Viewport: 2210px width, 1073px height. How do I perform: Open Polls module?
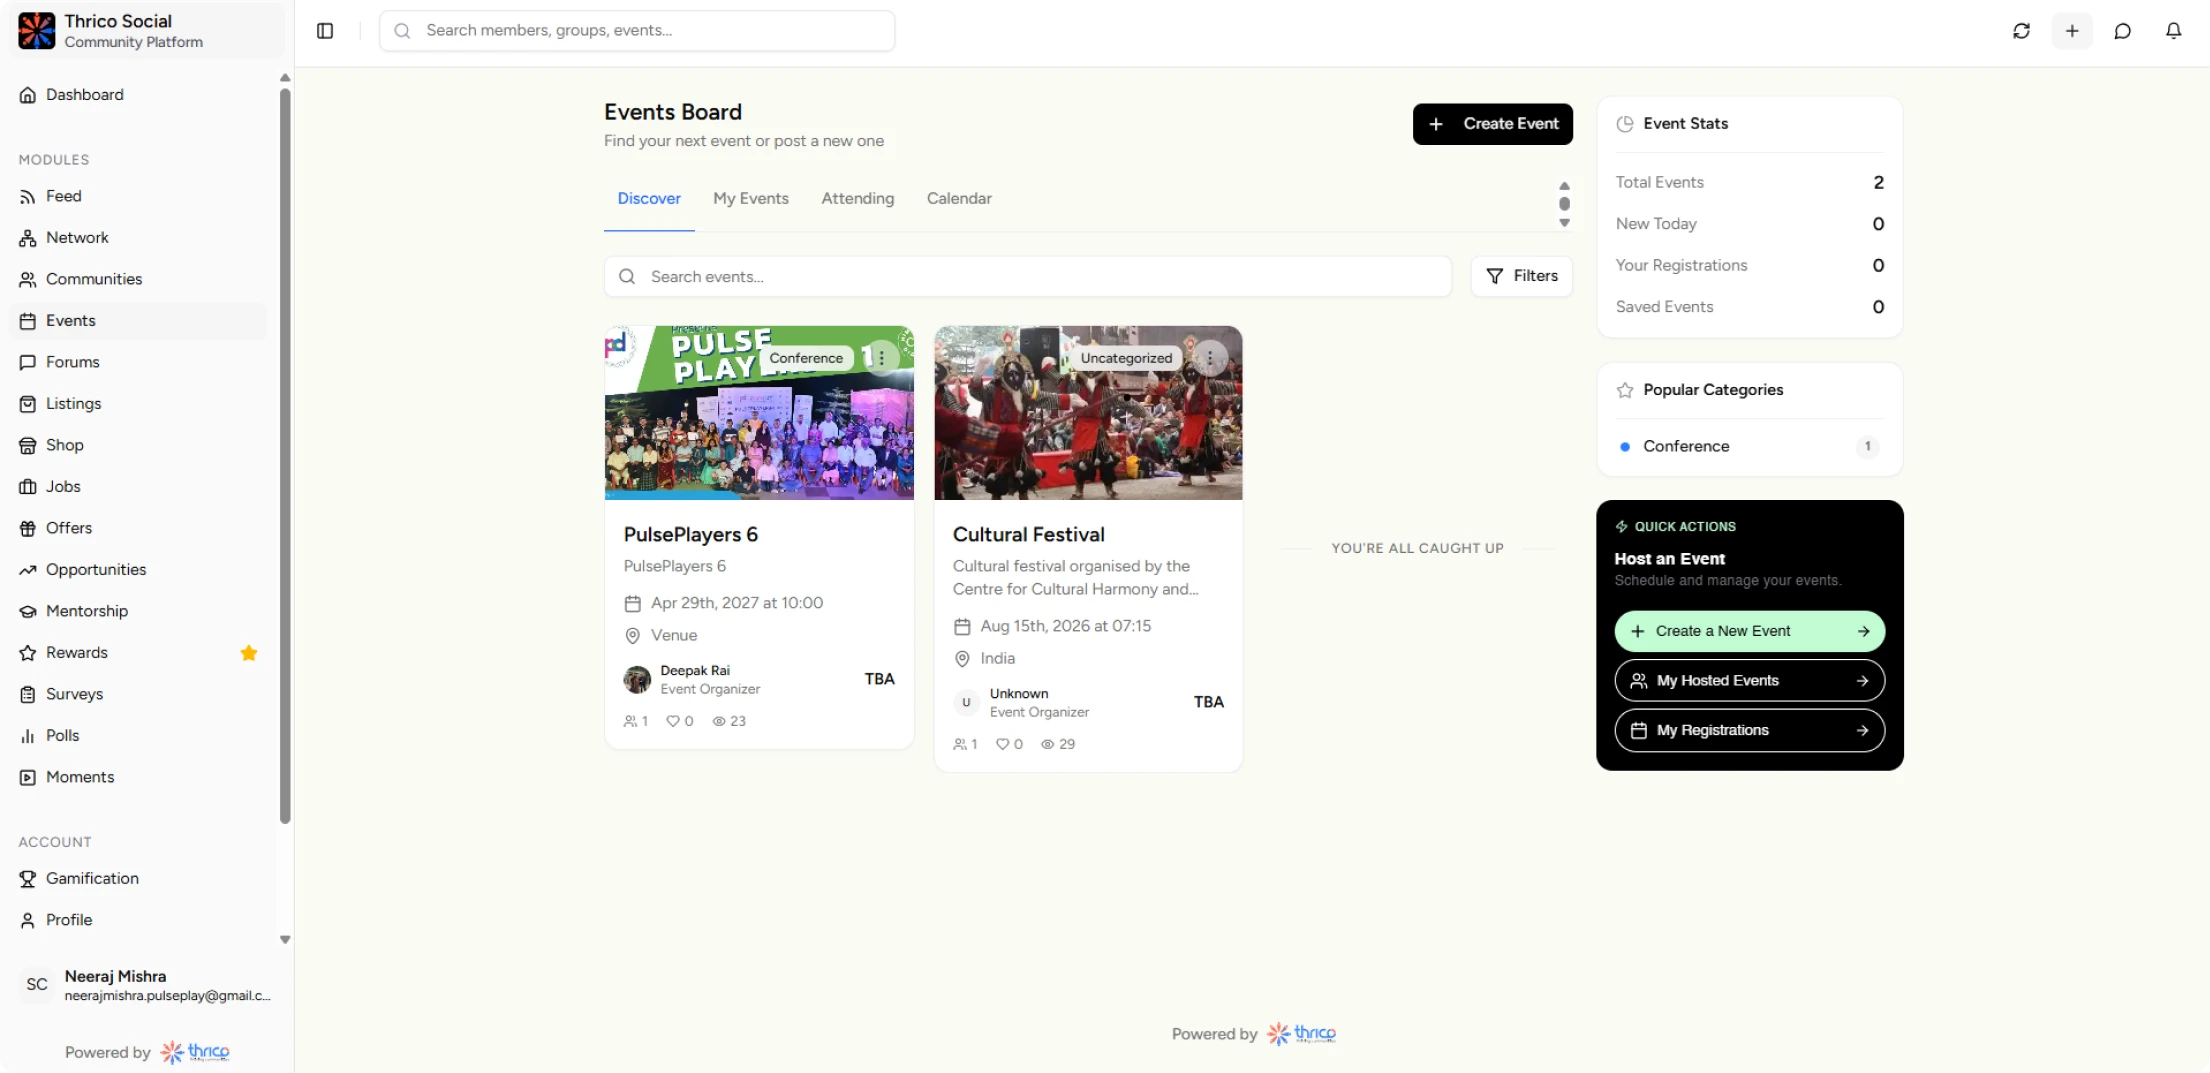tap(140, 736)
